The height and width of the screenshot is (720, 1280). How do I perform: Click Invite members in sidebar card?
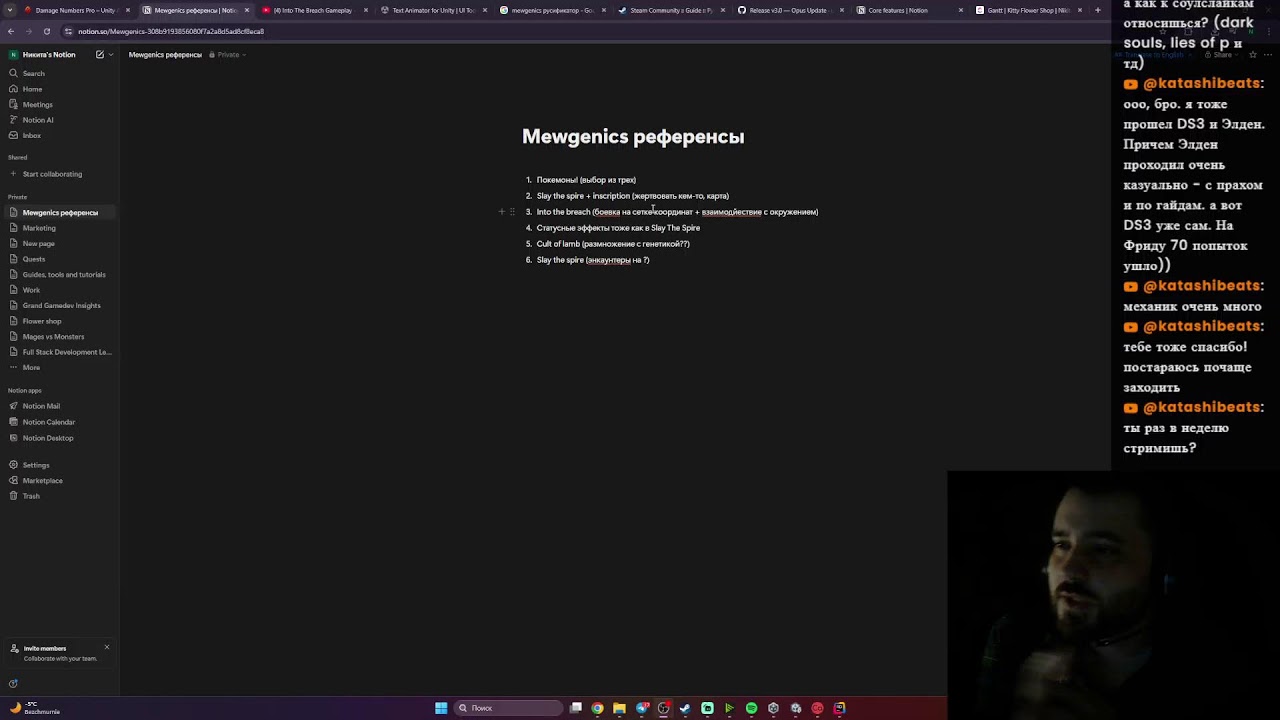coord(45,648)
